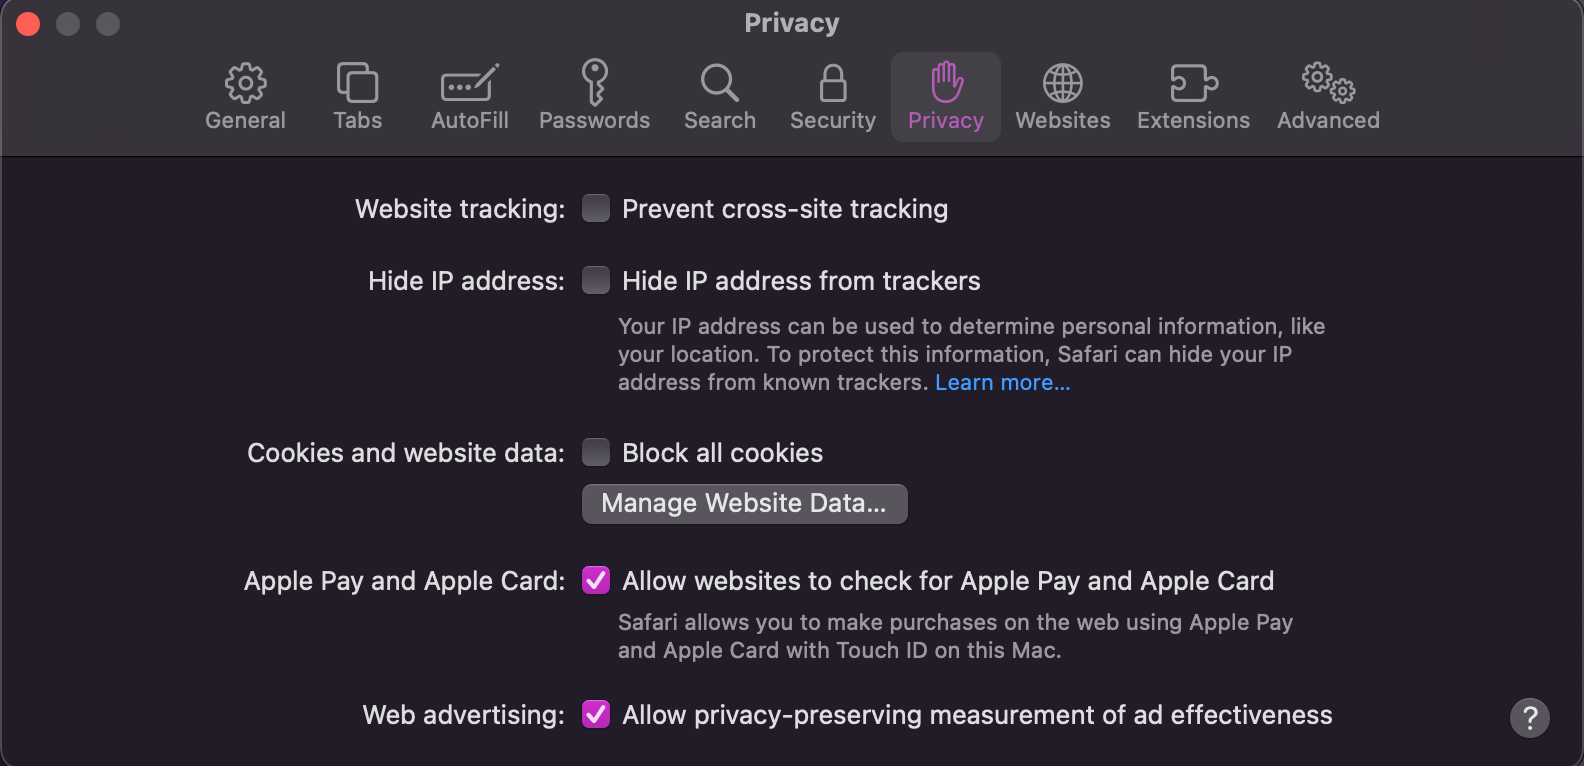1584x766 pixels.
Task: Select the Tabs settings icon
Action: click(357, 95)
